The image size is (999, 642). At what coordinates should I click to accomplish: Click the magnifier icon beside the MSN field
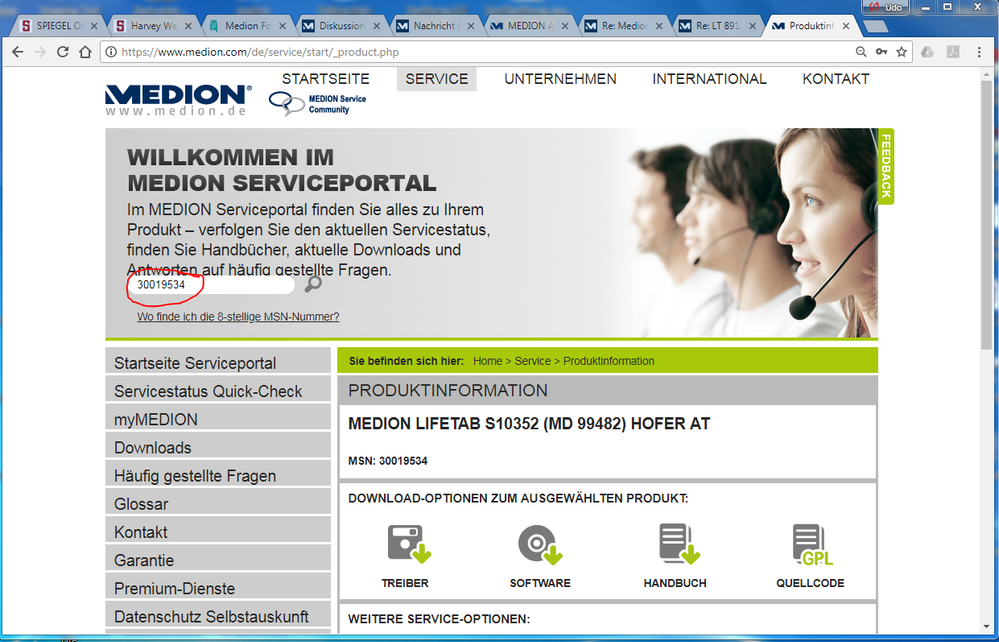(313, 285)
